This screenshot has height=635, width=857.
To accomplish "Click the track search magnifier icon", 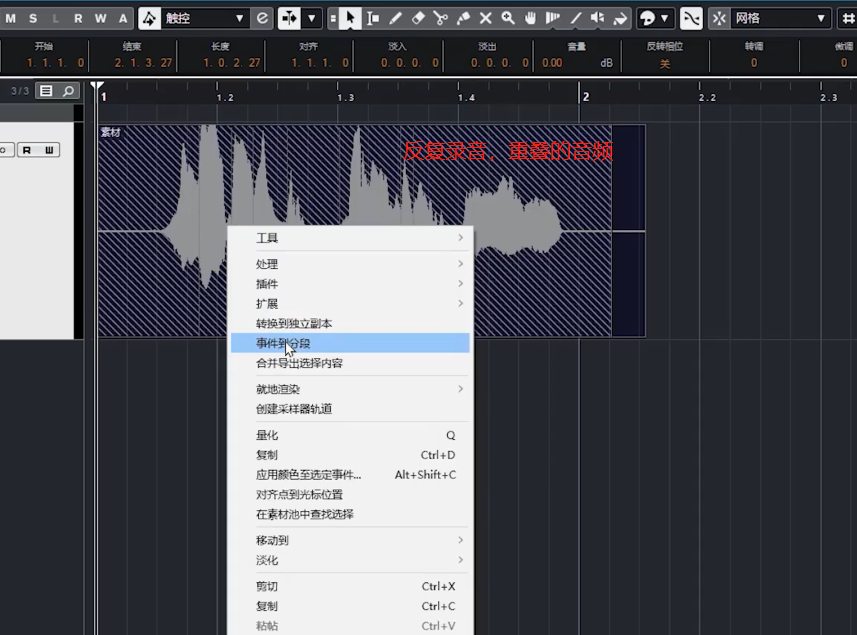I will [68, 91].
